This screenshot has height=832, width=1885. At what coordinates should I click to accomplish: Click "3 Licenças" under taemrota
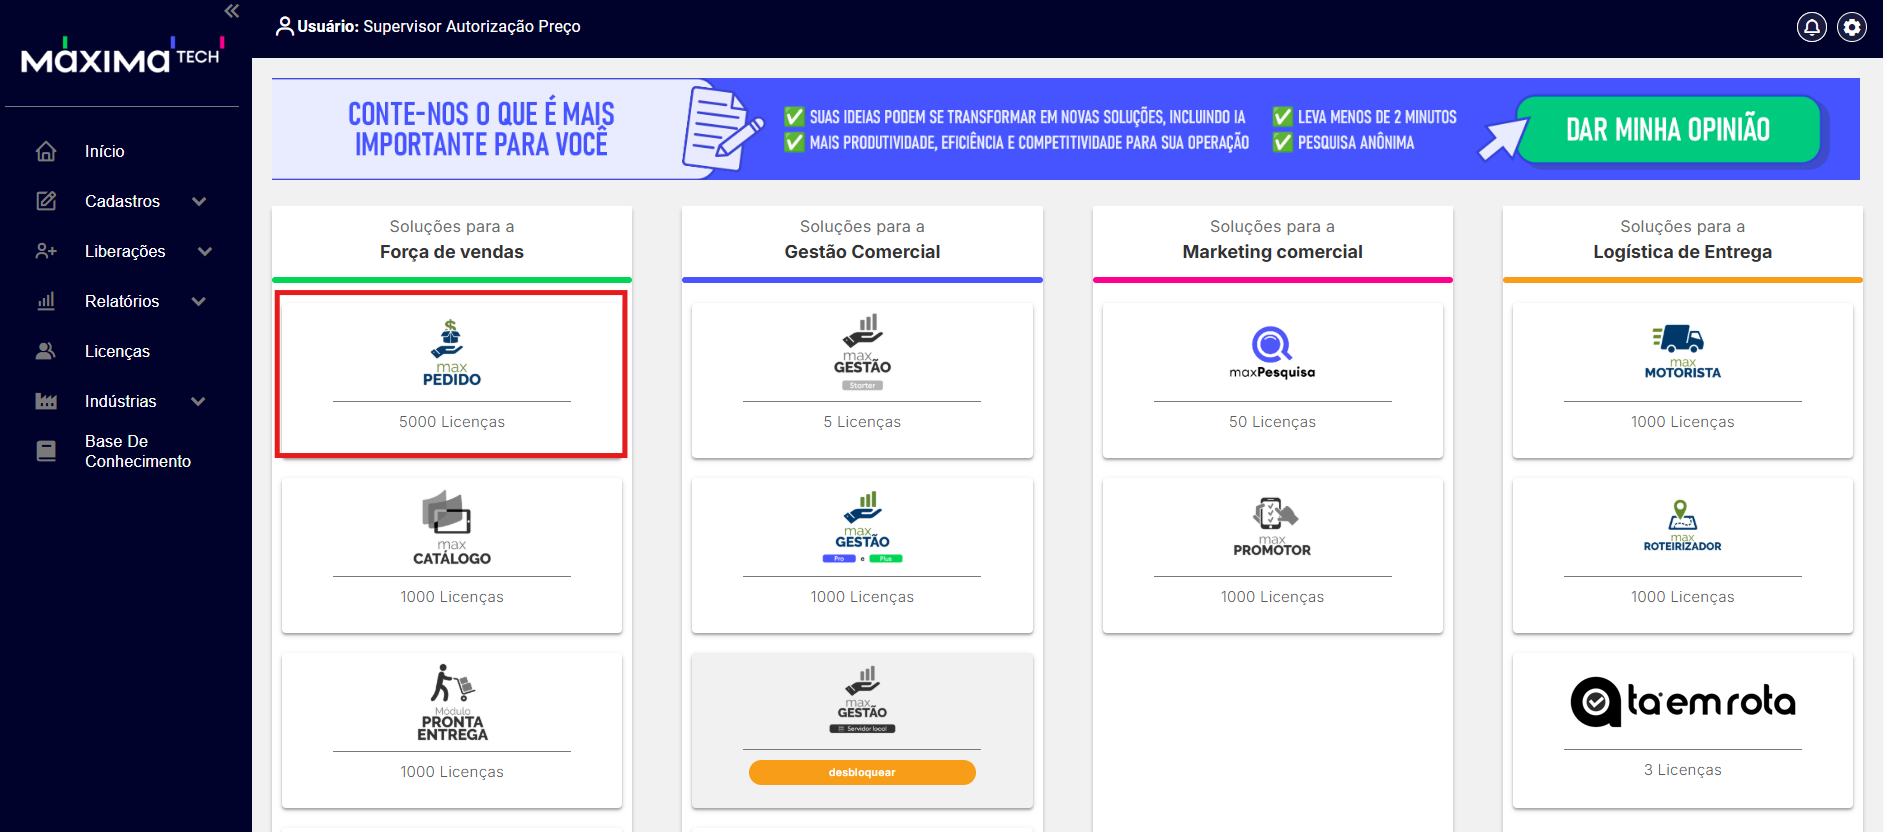coord(1682,770)
